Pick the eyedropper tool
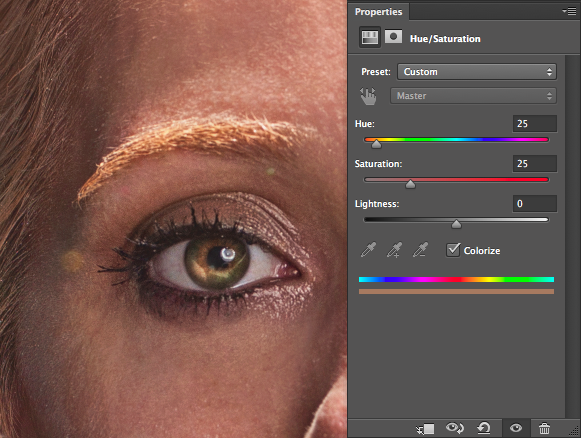The height and width of the screenshot is (438, 581). click(x=369, y=250)
